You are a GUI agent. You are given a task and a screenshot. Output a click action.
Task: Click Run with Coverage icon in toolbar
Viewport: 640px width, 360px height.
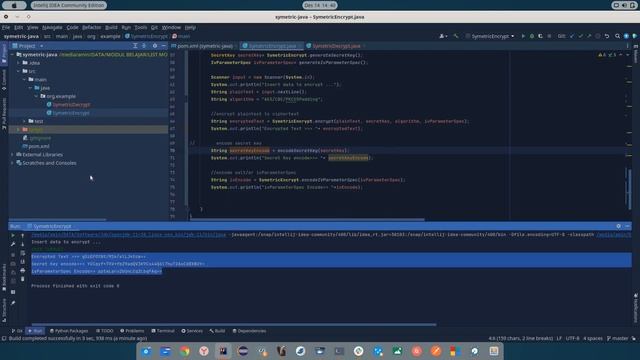(540, 36)
